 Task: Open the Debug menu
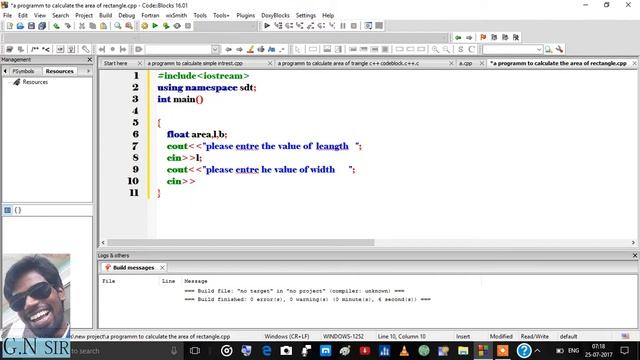(x=127, y=16)
